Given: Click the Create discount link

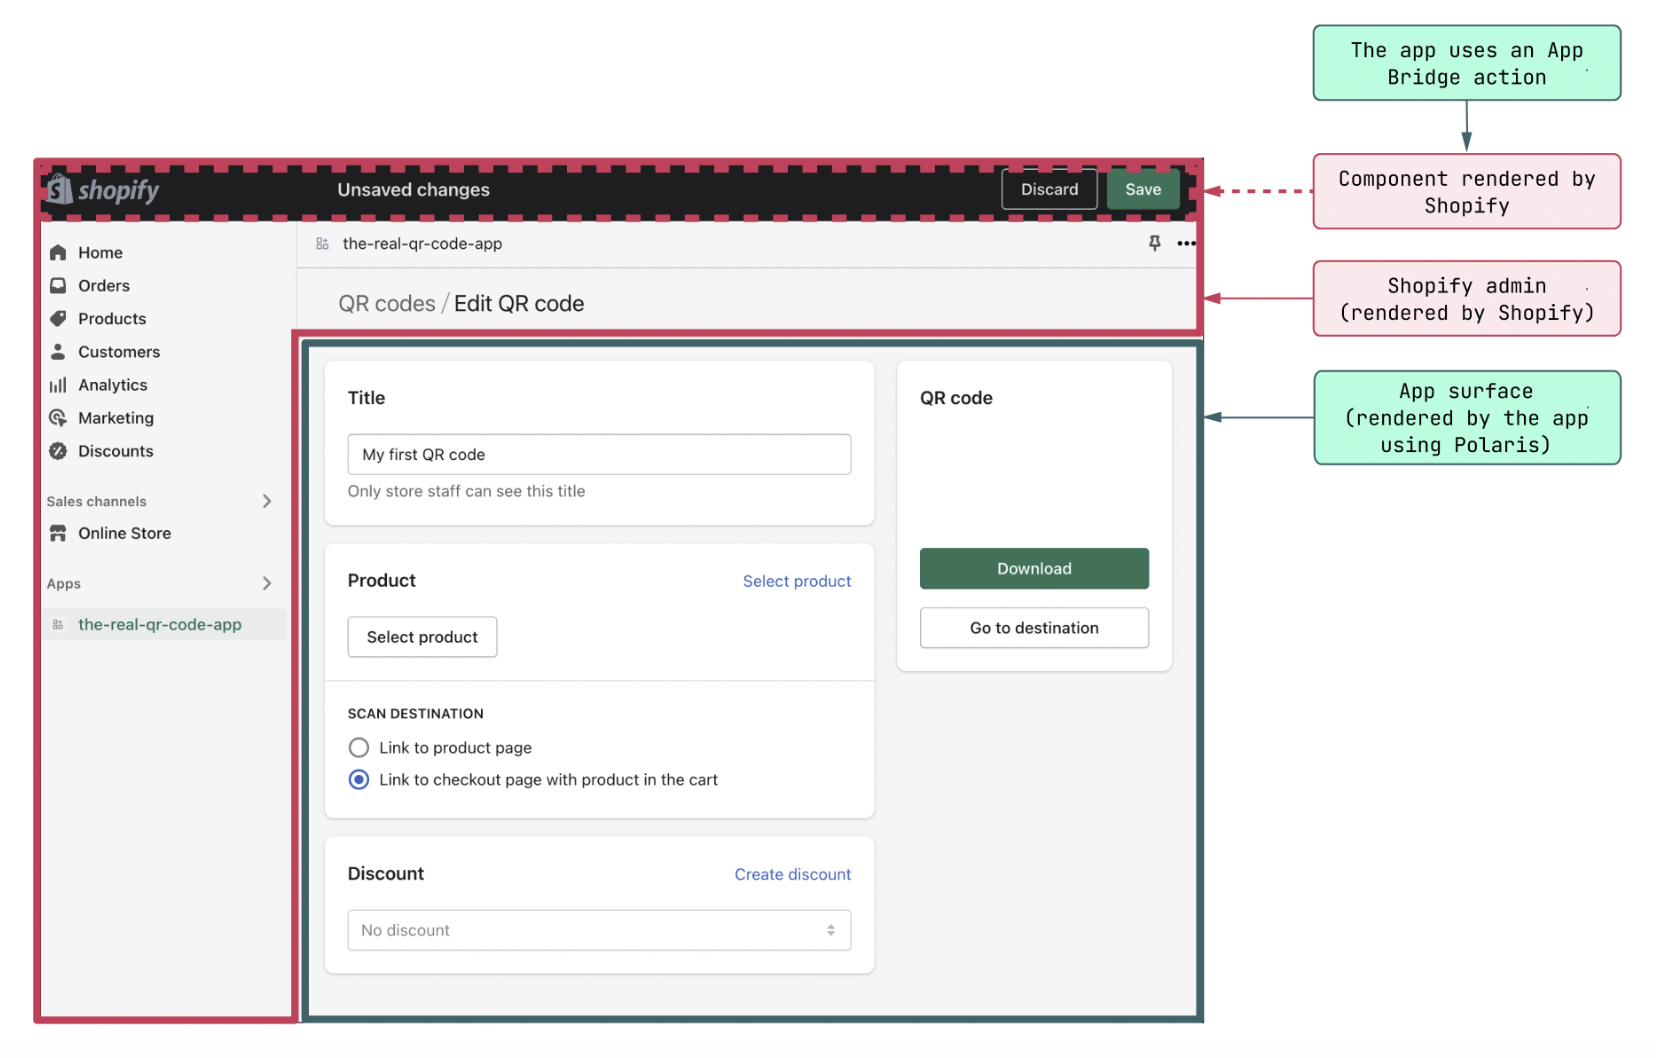Looking at the screenshot, I should [792, 874].
